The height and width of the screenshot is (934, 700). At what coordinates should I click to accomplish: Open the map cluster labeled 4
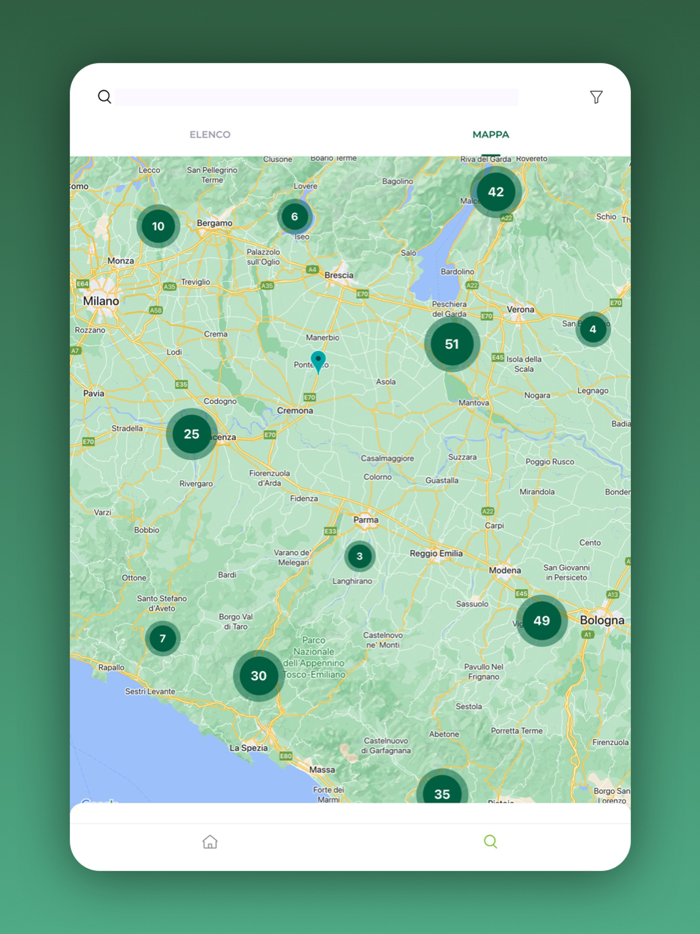pos(593,329)
